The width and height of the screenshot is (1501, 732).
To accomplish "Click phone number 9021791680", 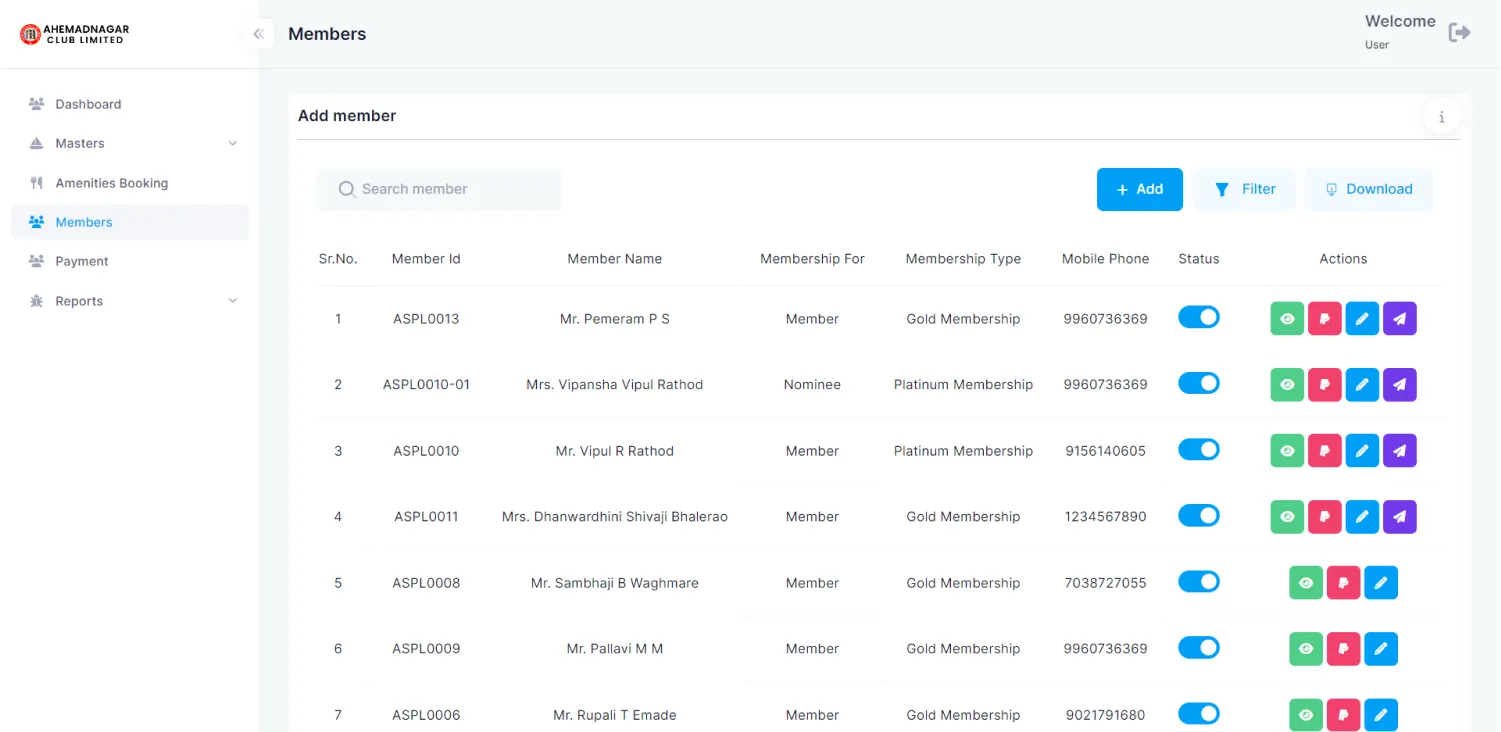I will point(1106,715).
